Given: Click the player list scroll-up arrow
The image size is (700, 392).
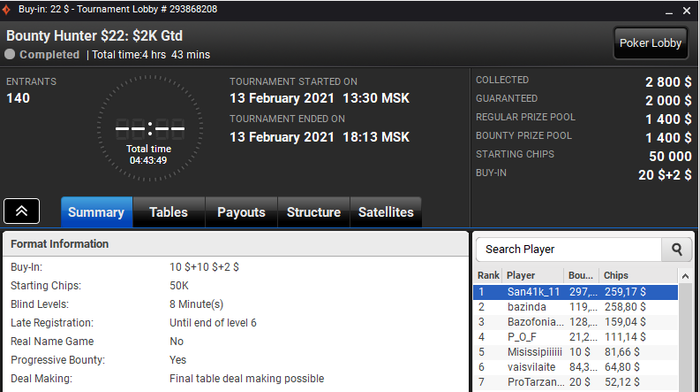Looking at the screenshot, I should pos(685,276).
